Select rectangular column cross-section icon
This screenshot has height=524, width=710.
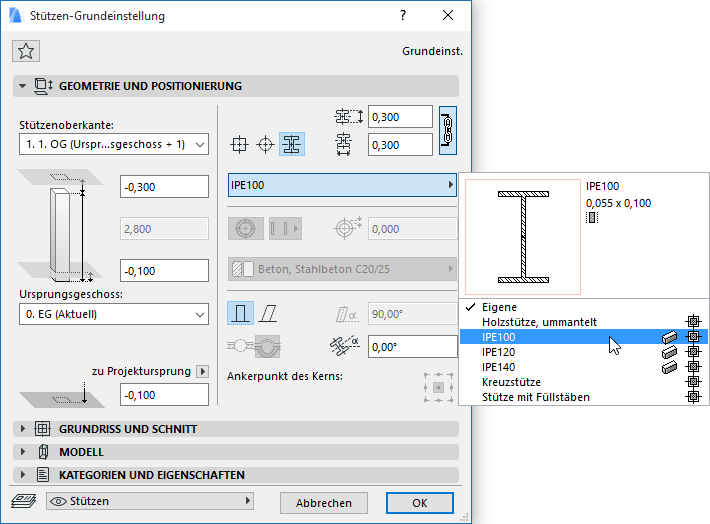[239, 144]
